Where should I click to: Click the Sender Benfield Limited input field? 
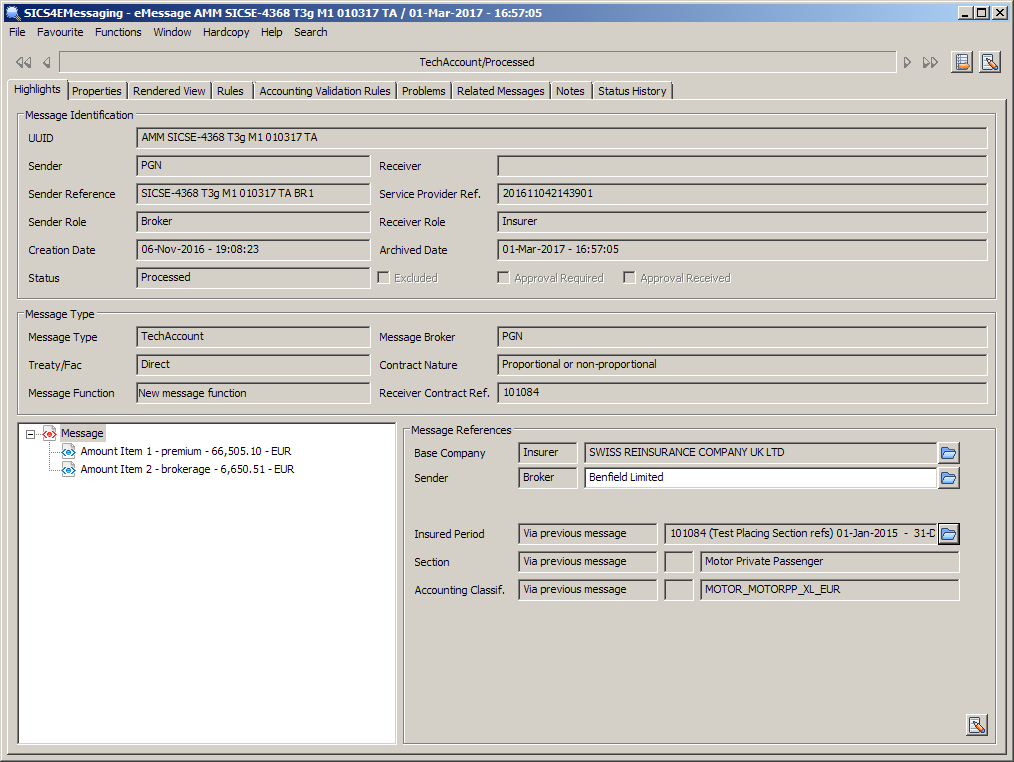coord(760,478)
